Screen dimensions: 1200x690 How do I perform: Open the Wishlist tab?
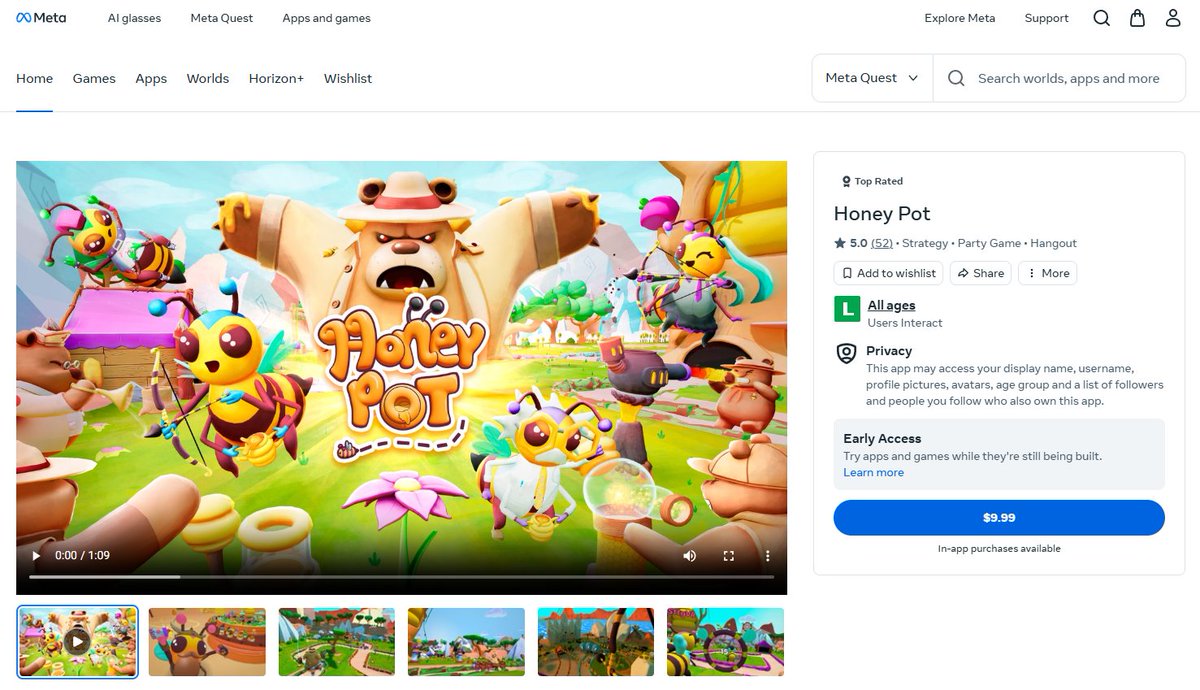point(348,78)
